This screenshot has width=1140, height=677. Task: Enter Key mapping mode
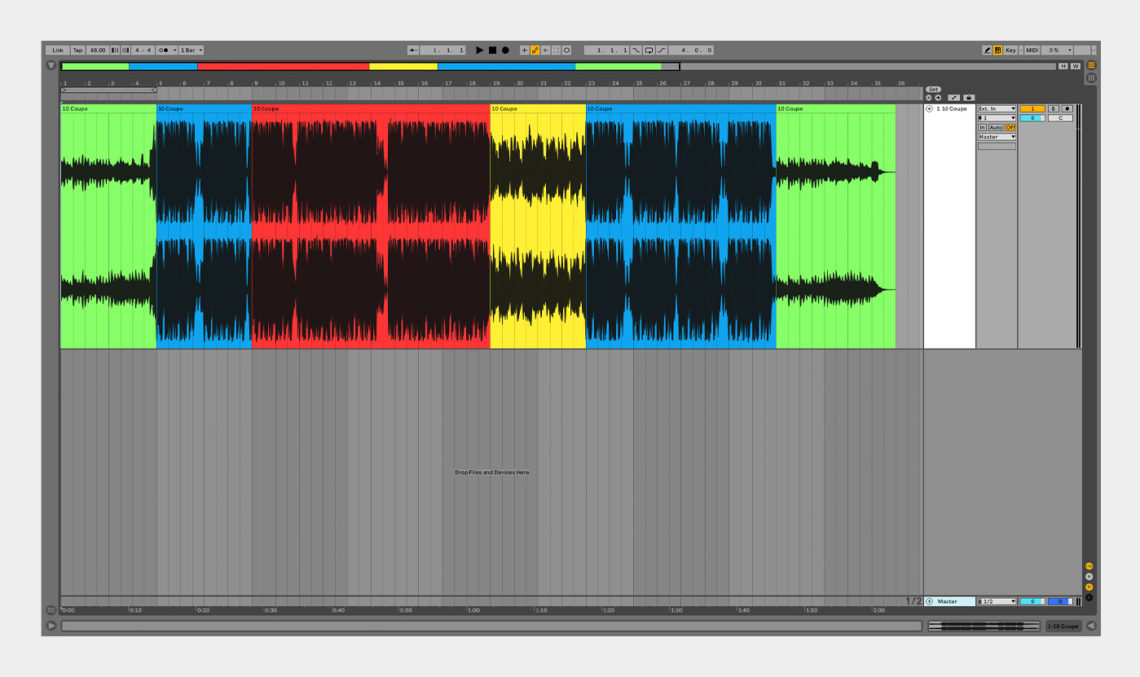pos(1011,50)
